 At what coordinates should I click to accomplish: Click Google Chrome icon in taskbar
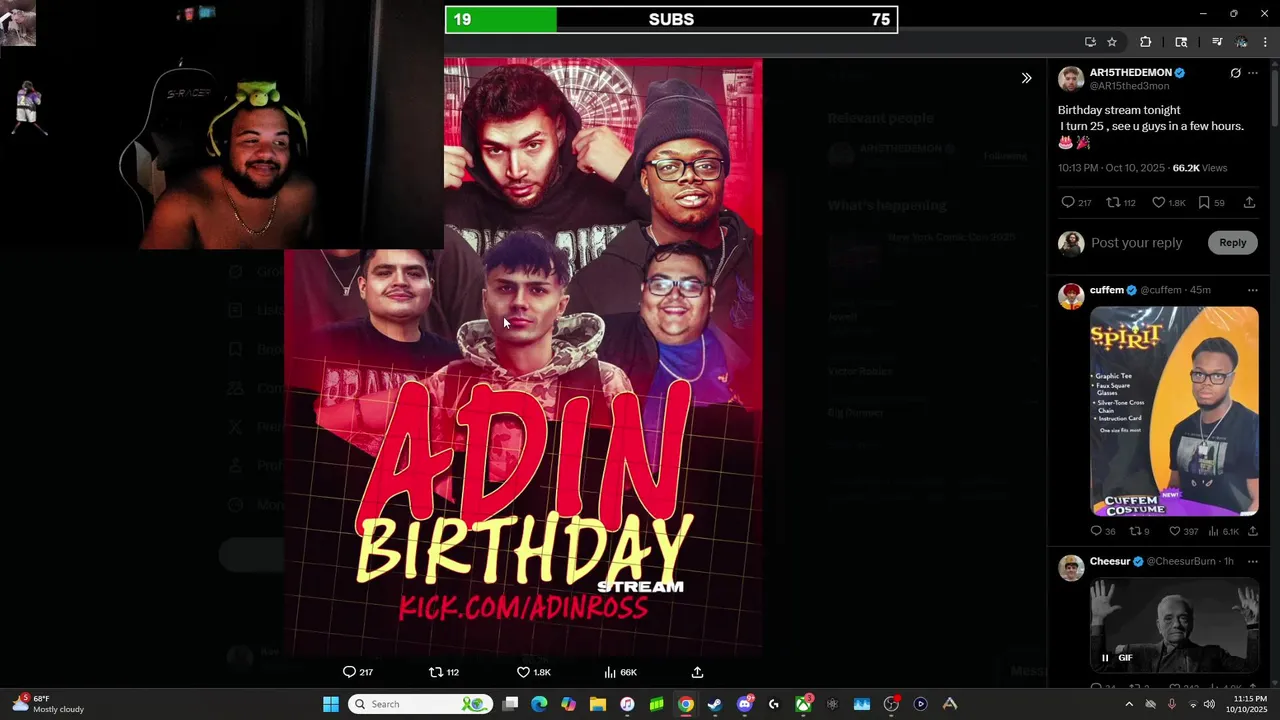pyautogui.click(x=685, y=704)
